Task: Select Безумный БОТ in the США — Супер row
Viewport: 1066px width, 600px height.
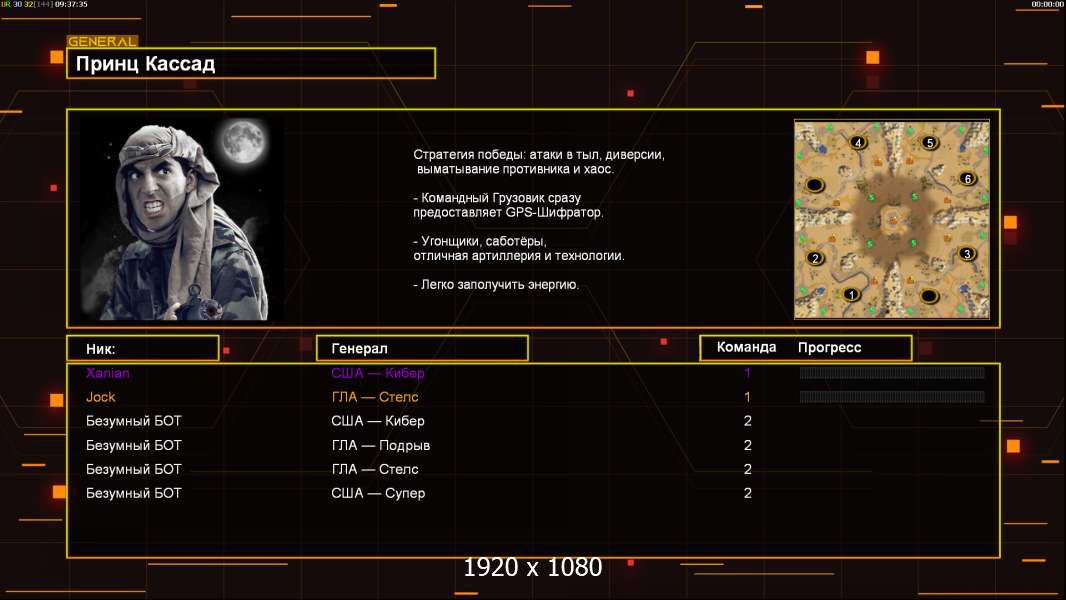Action: [x=134, y=493]
